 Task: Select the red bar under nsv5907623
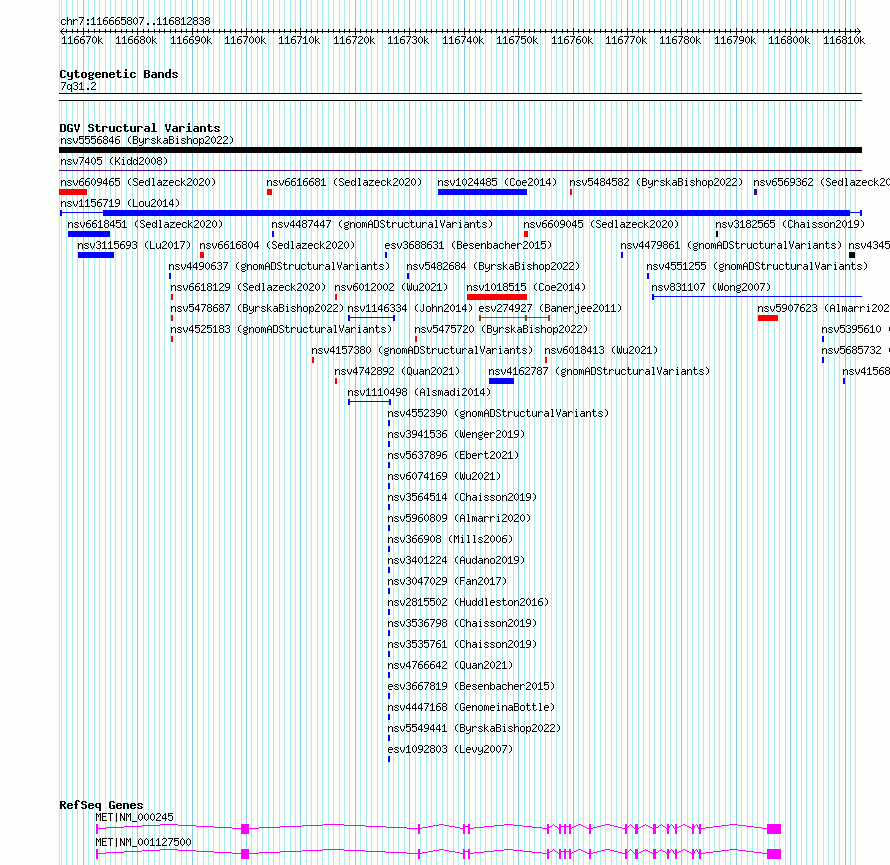point(767,318)
